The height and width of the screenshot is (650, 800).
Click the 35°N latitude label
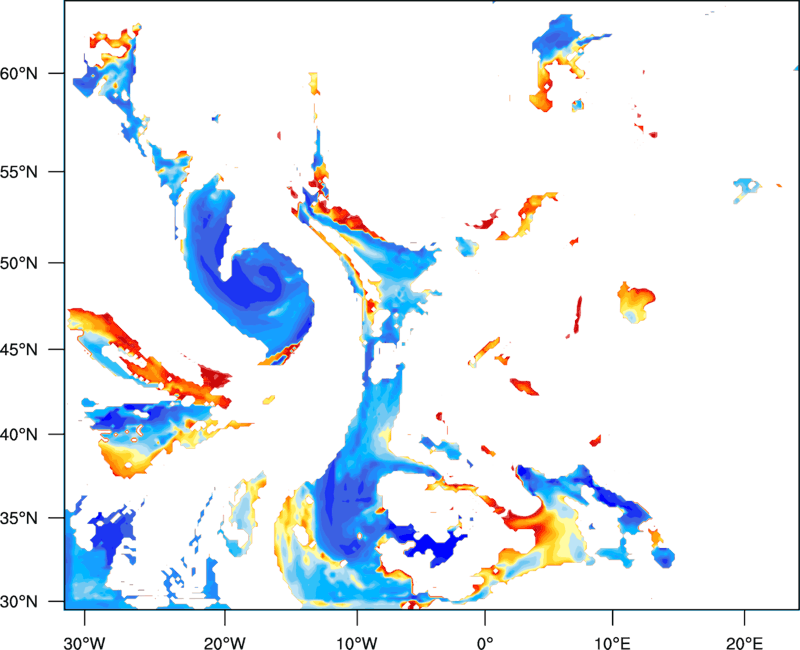point(19,518)
